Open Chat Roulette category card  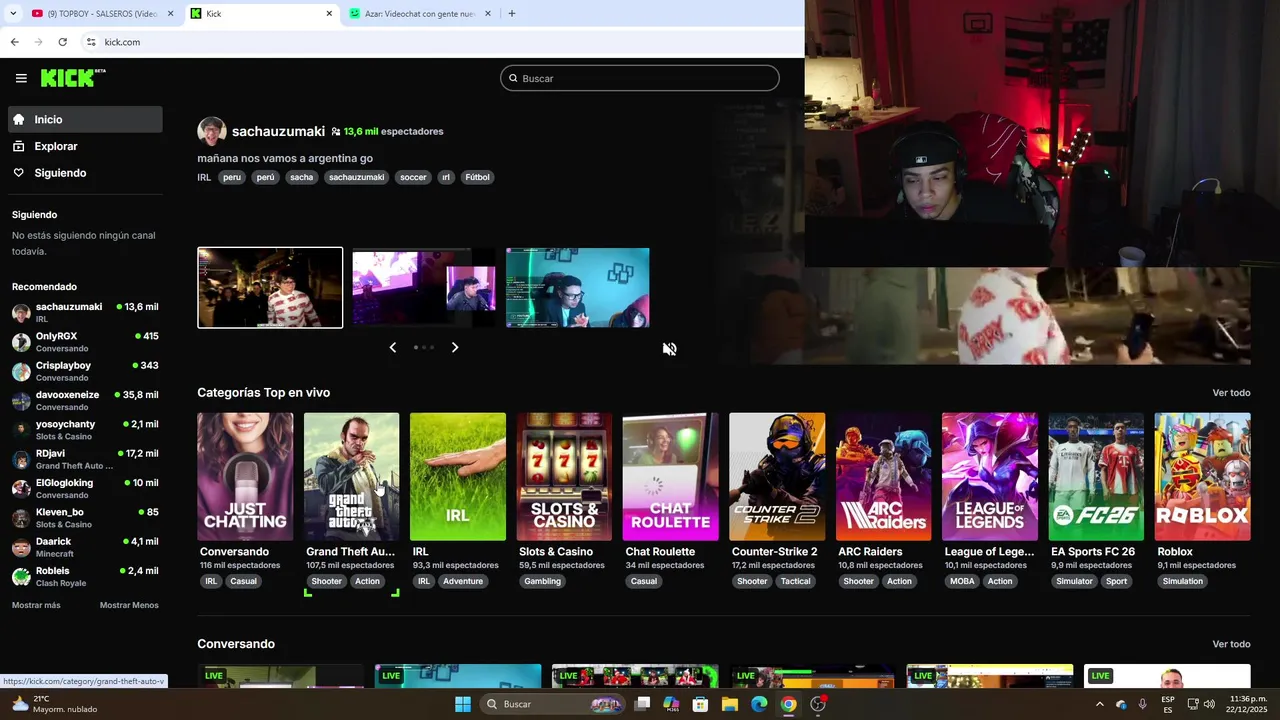point(670,476)
